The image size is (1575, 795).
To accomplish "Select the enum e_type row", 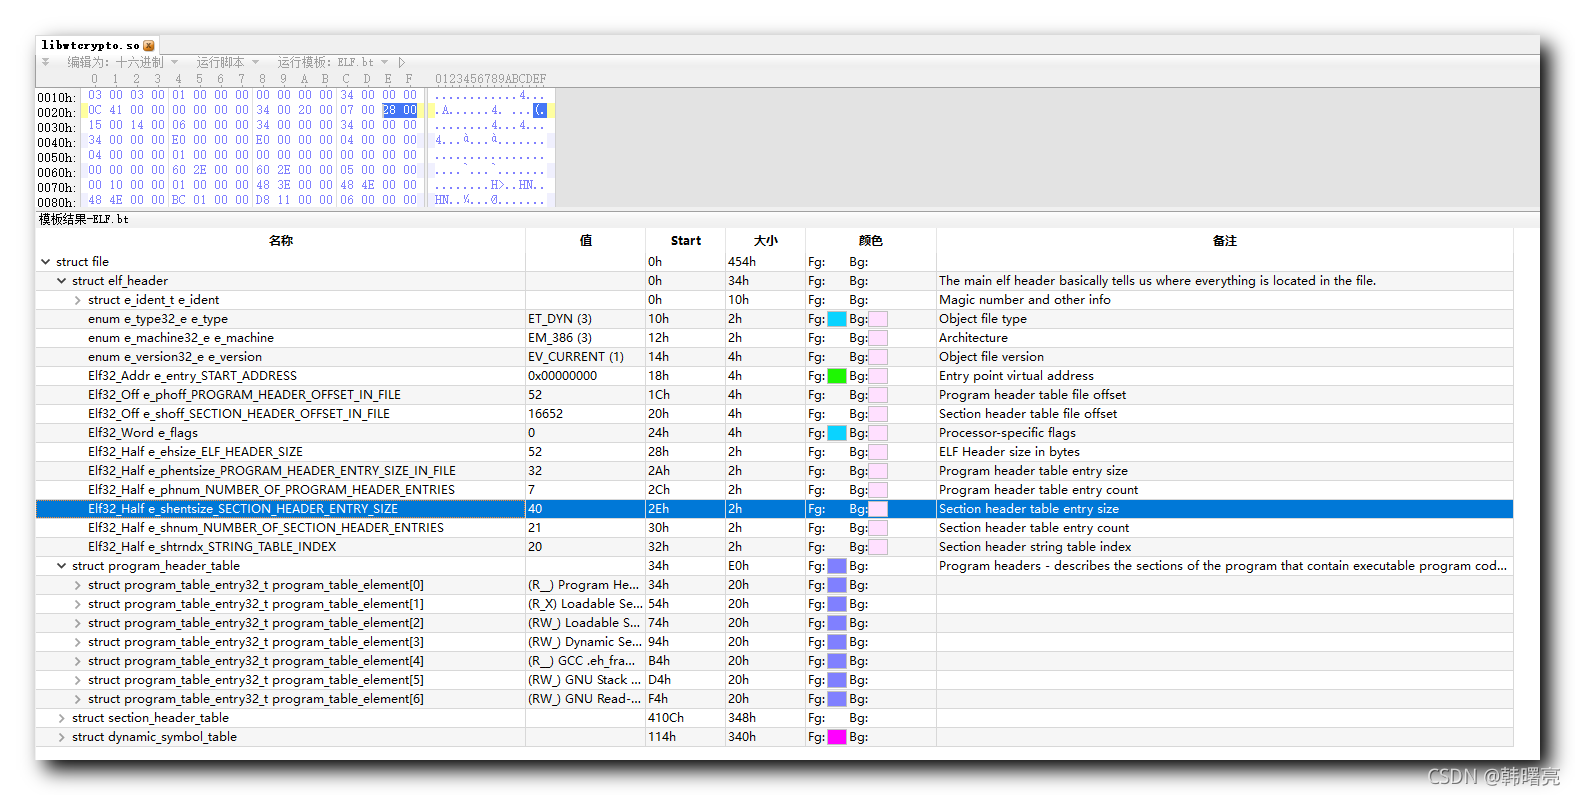I will (x=774, y=319).
